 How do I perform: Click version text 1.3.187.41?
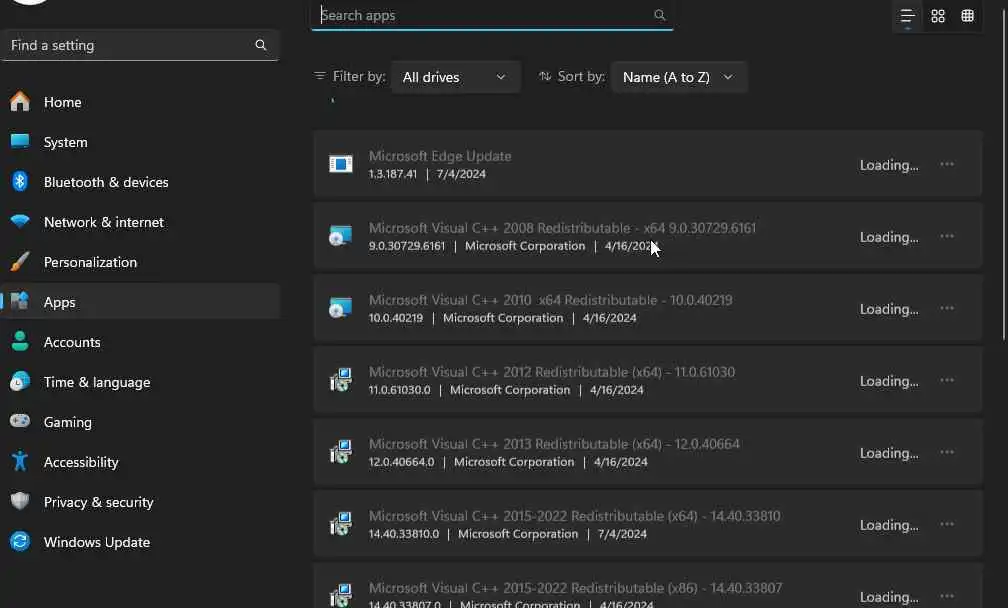(393, 174)
